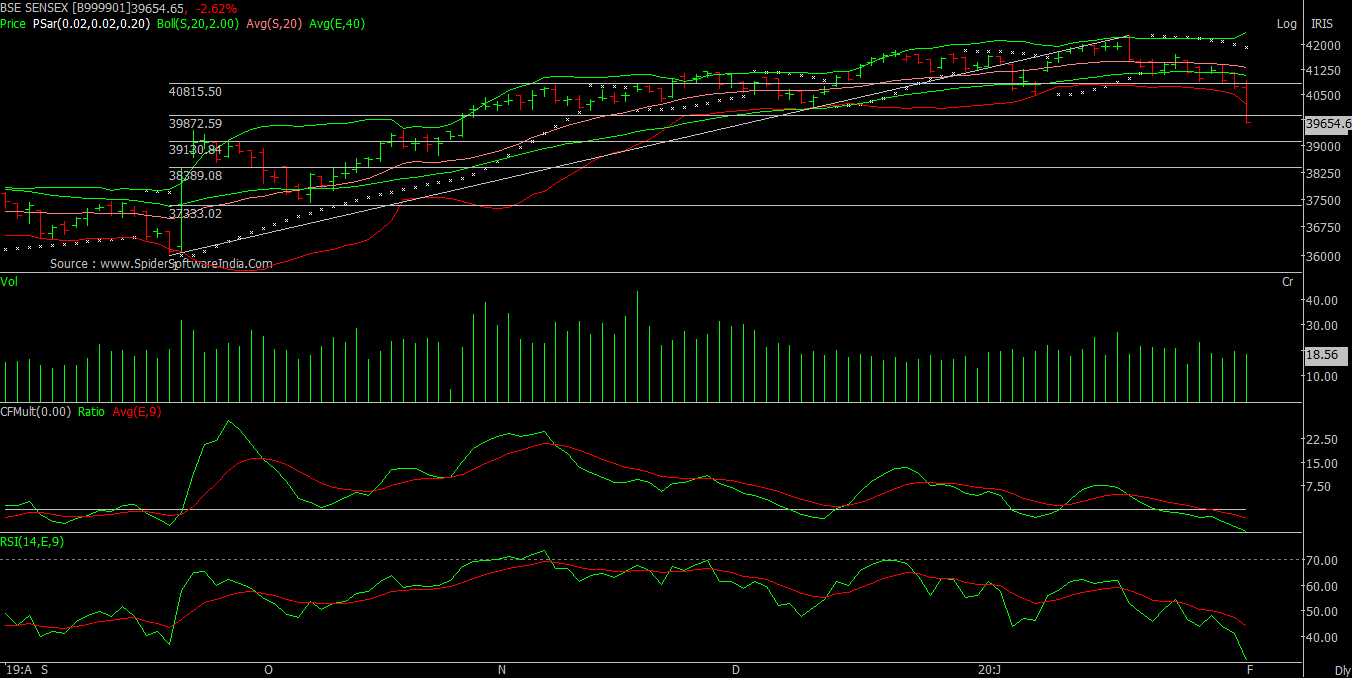This screenshot has width=1352, height=678.
Task: Click the Avg(E,9) label in CFMult panel
Action: [136, 411]
